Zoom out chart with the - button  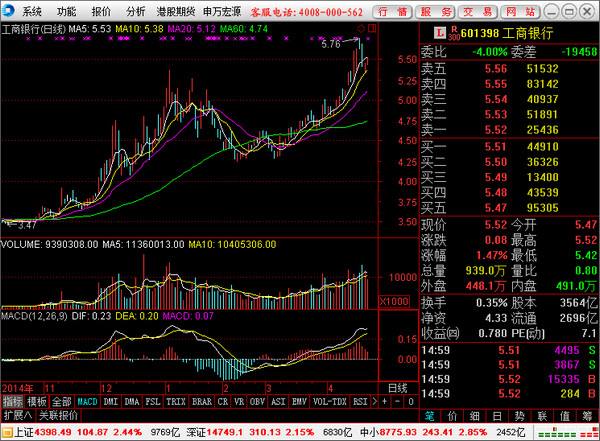pyautogui.click(x=398, y=402)
